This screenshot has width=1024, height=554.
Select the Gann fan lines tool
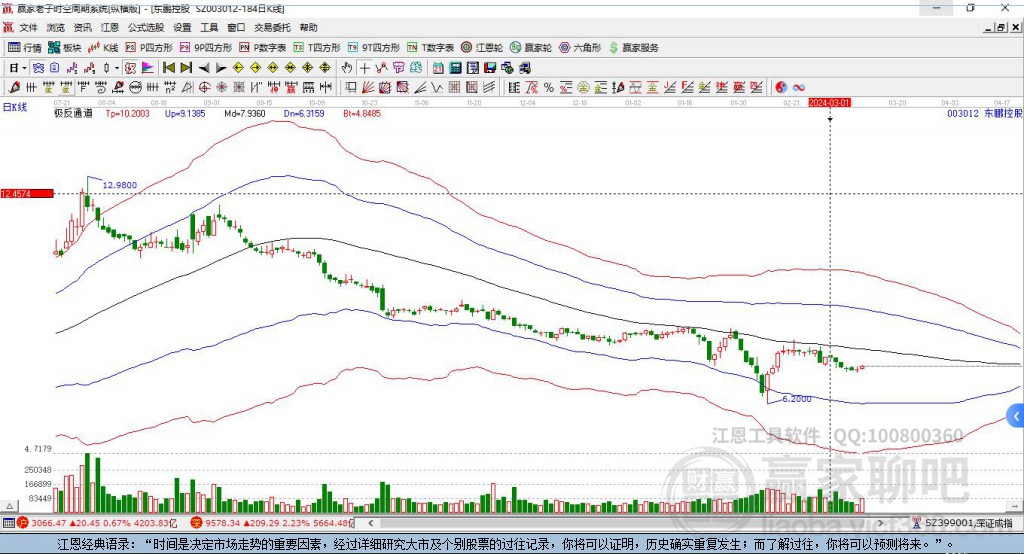(x=368, y=87)
